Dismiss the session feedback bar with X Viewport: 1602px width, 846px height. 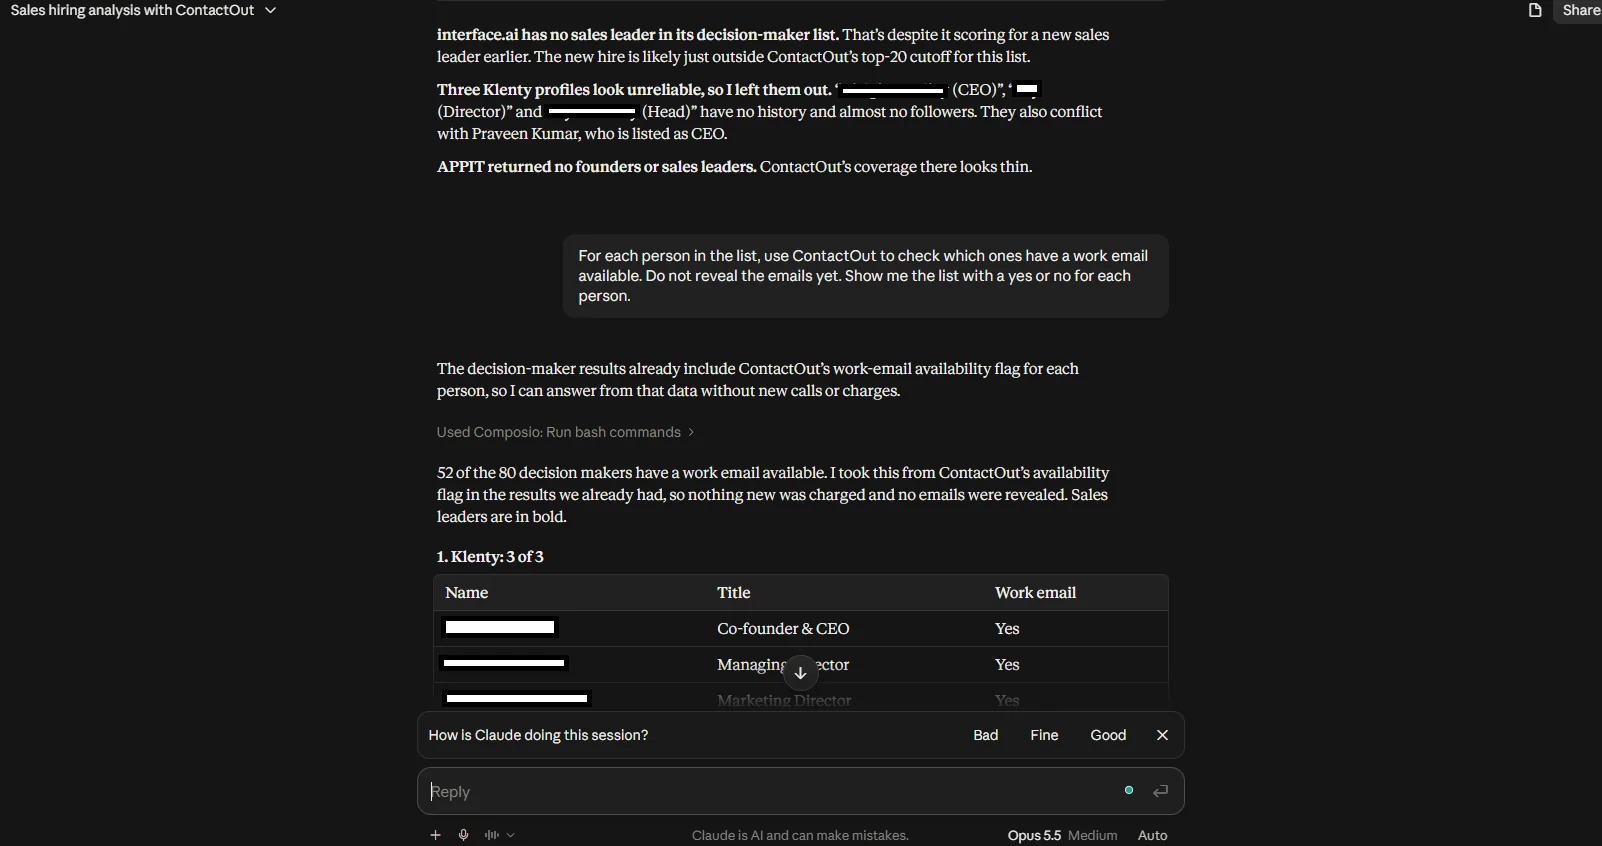1162,735
